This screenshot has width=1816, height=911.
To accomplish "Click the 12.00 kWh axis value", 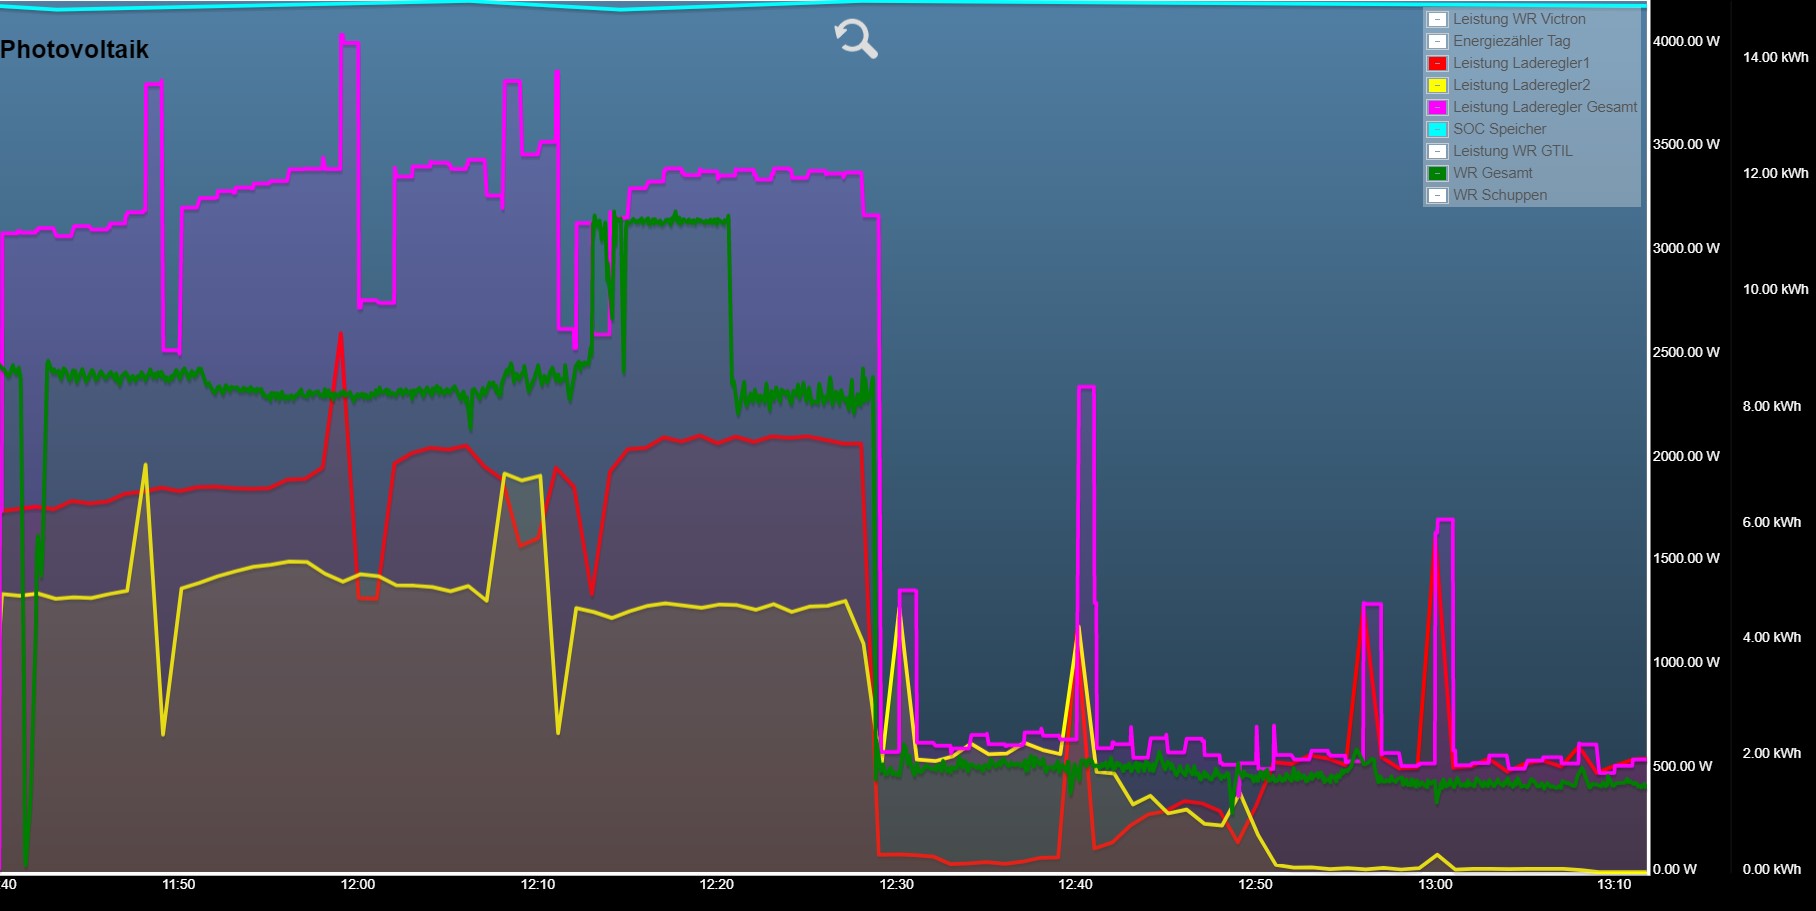I will 1776,173.
